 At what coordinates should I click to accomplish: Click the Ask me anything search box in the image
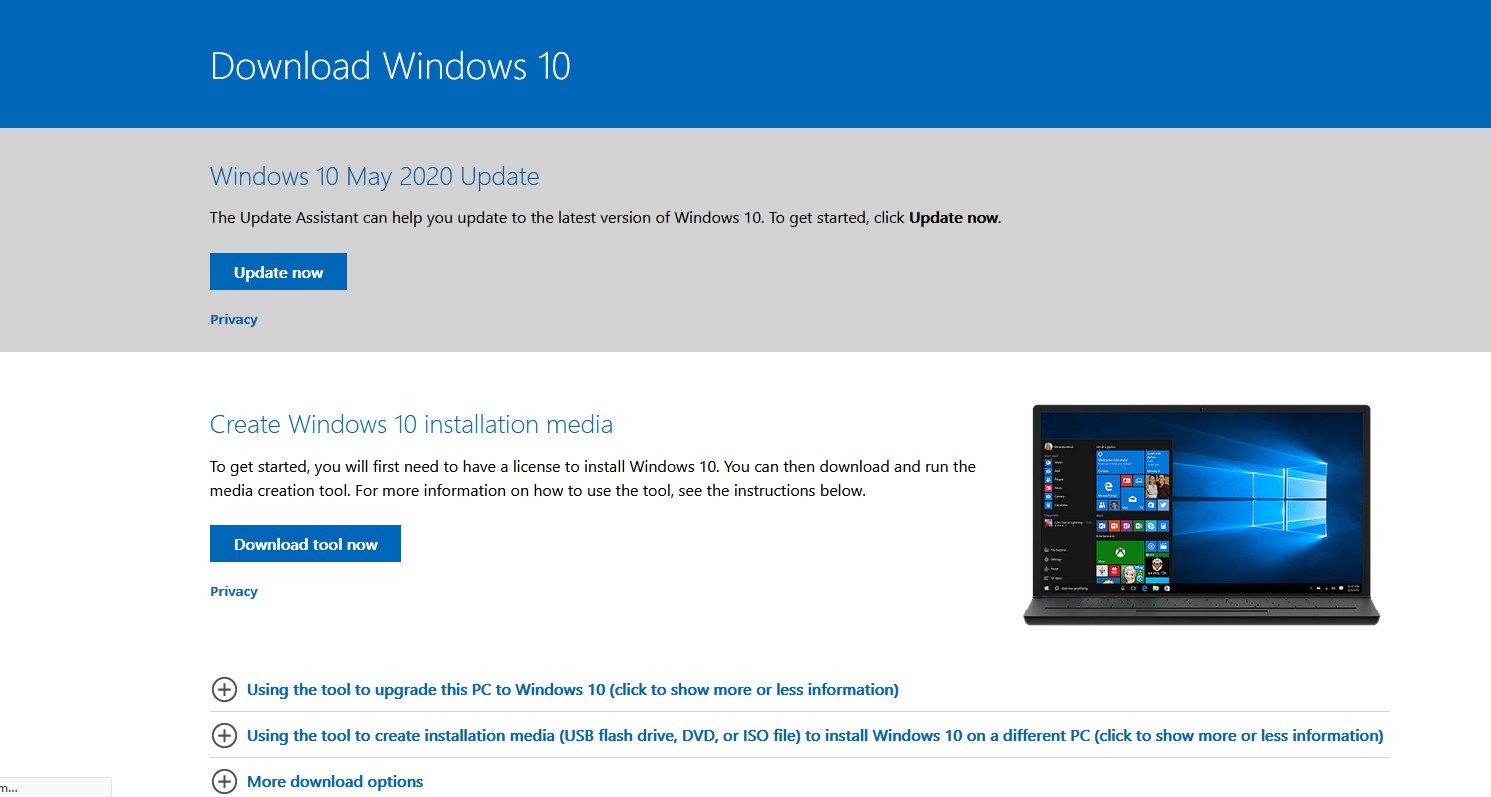1072,588
